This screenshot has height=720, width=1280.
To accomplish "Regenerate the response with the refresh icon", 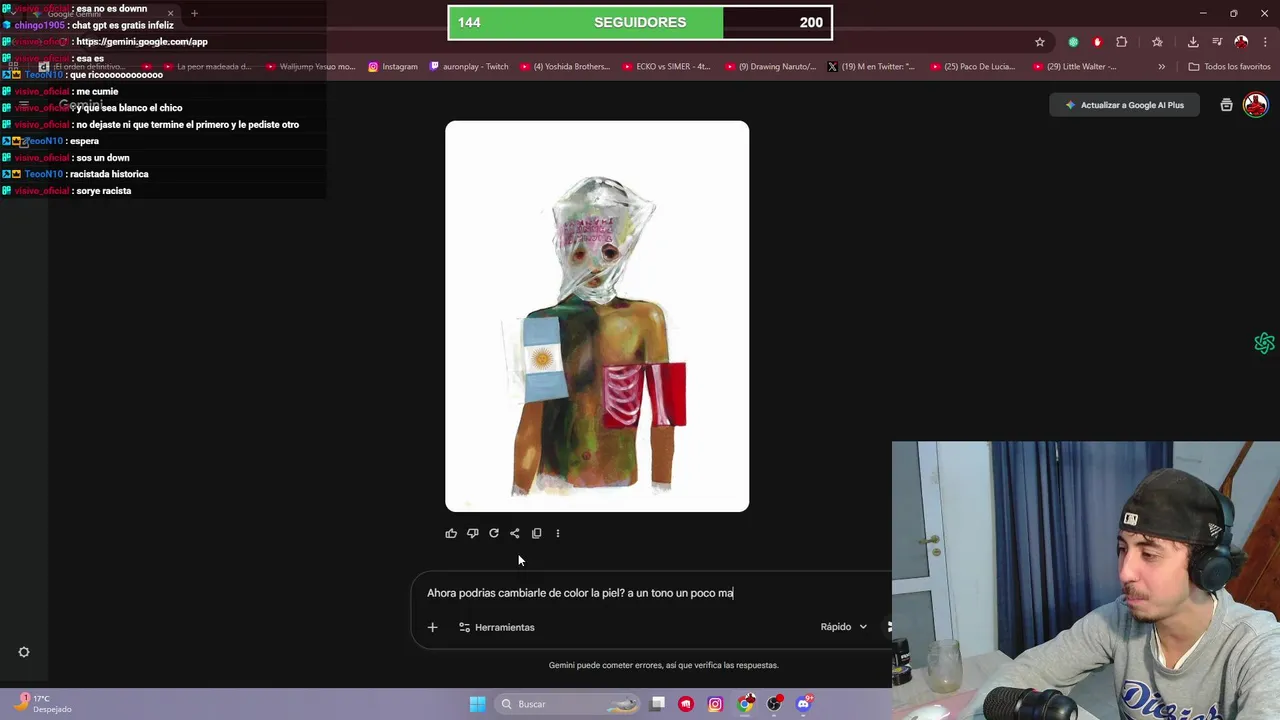I will [494, 533].
